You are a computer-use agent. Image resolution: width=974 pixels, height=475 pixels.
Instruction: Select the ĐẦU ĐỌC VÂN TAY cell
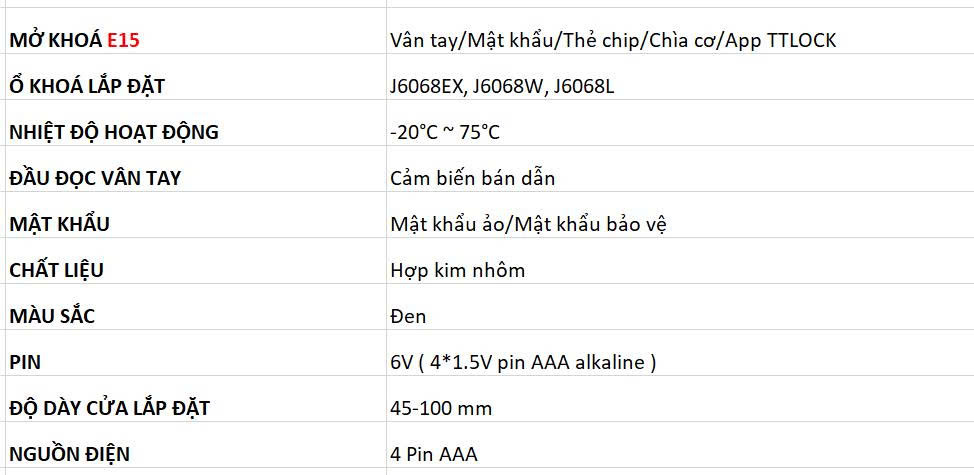[x=95, y=178]
